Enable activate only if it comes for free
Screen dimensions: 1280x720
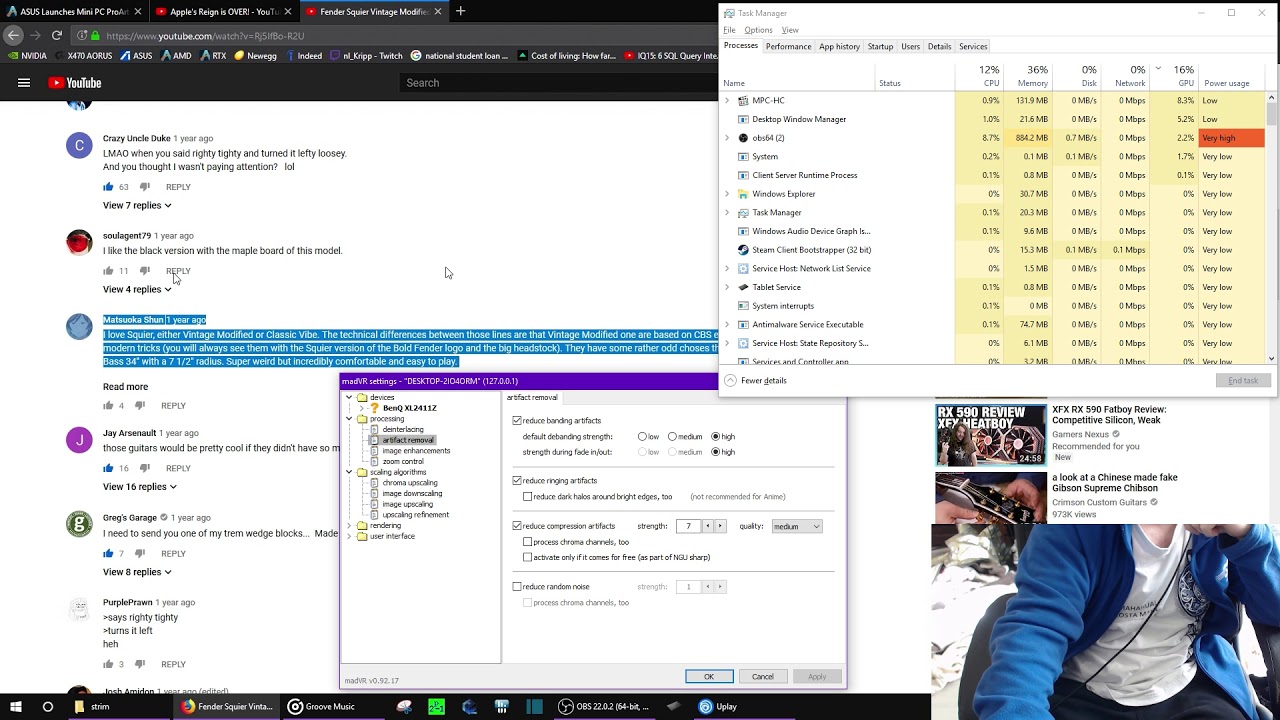click(527, 558)
